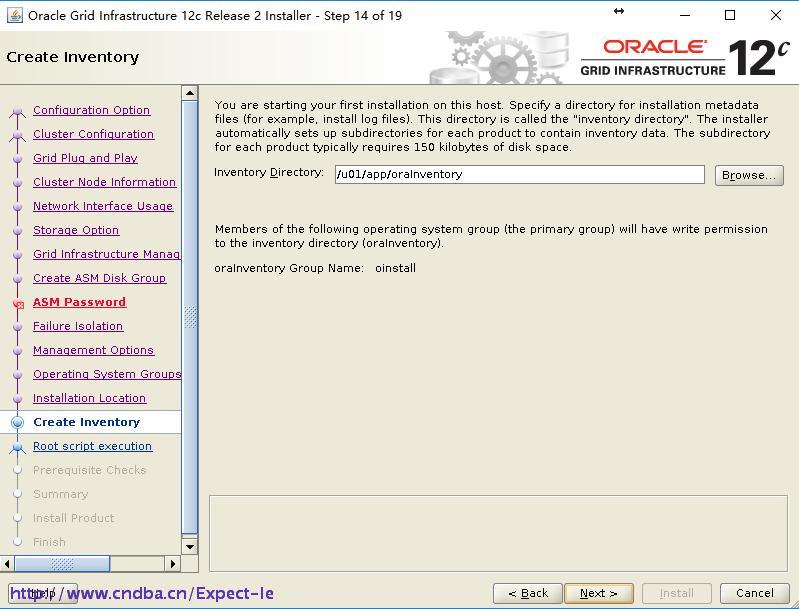The width and height of the screenshot is (799, 609).
Task: Click the step list scroll up arrow
Action: pos(190,93)
